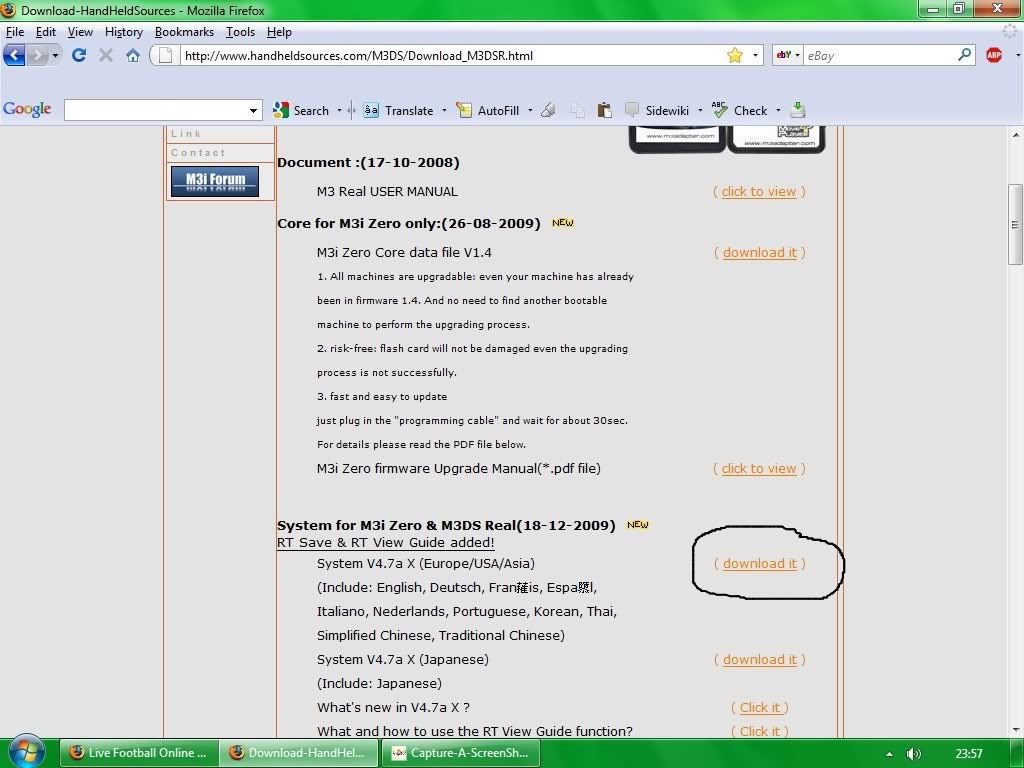Open the Tools menu
The width and height of the screenshot is (1024, 768).
point(240,32)
